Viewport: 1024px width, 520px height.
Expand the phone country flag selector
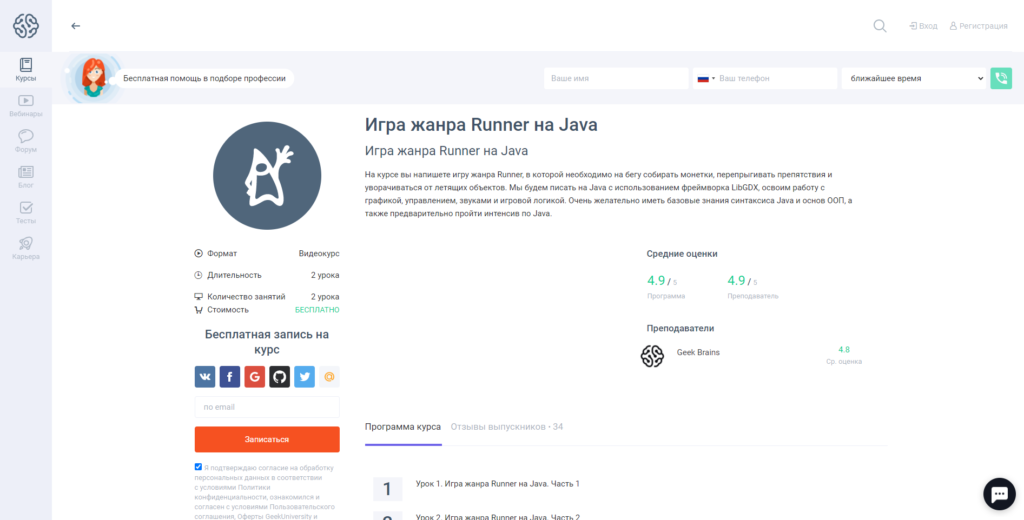[x=705, y=78]
